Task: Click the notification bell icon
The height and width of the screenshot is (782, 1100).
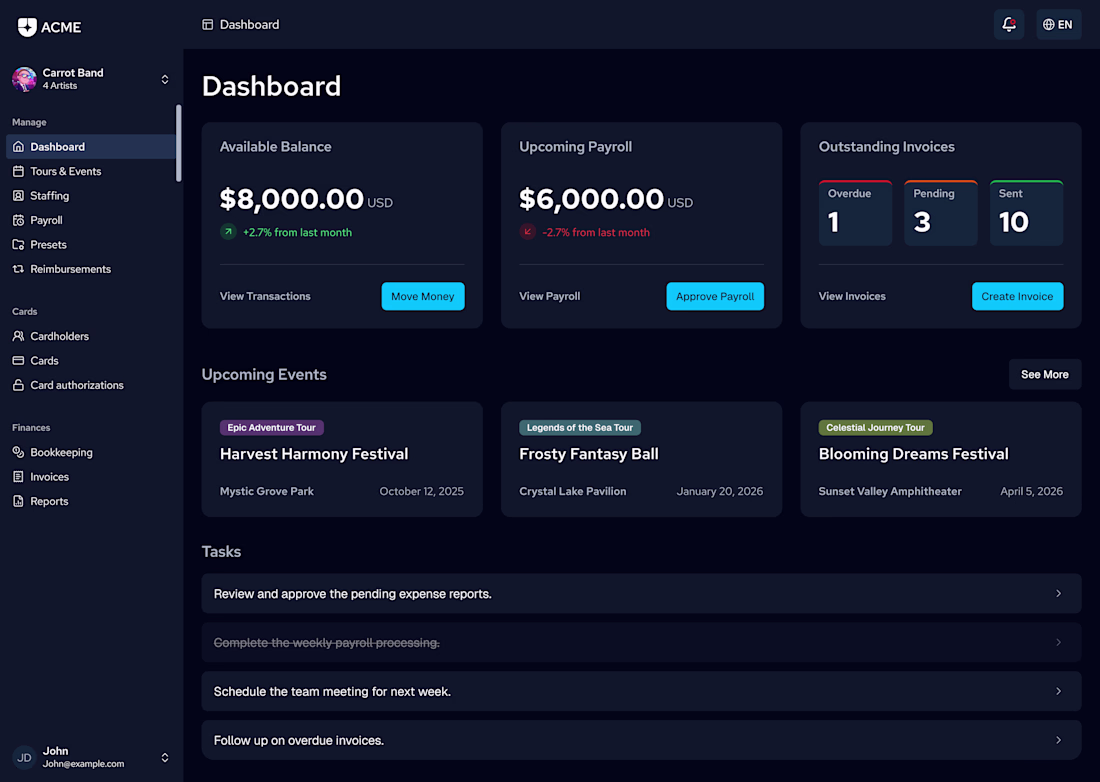Action: [x=1009, y=25]
